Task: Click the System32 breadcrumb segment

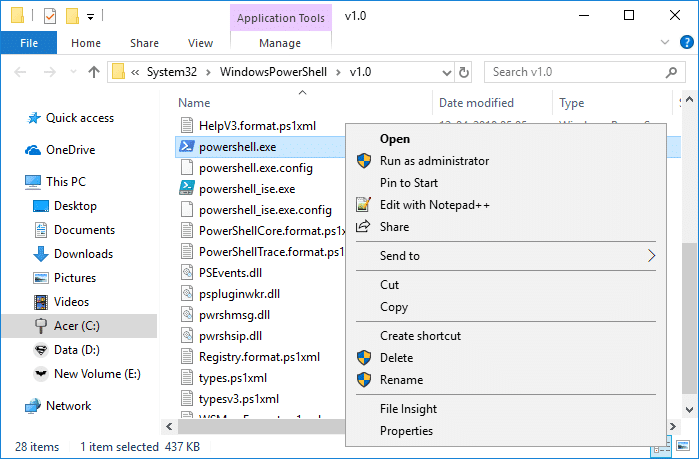Action: (172, 72)
